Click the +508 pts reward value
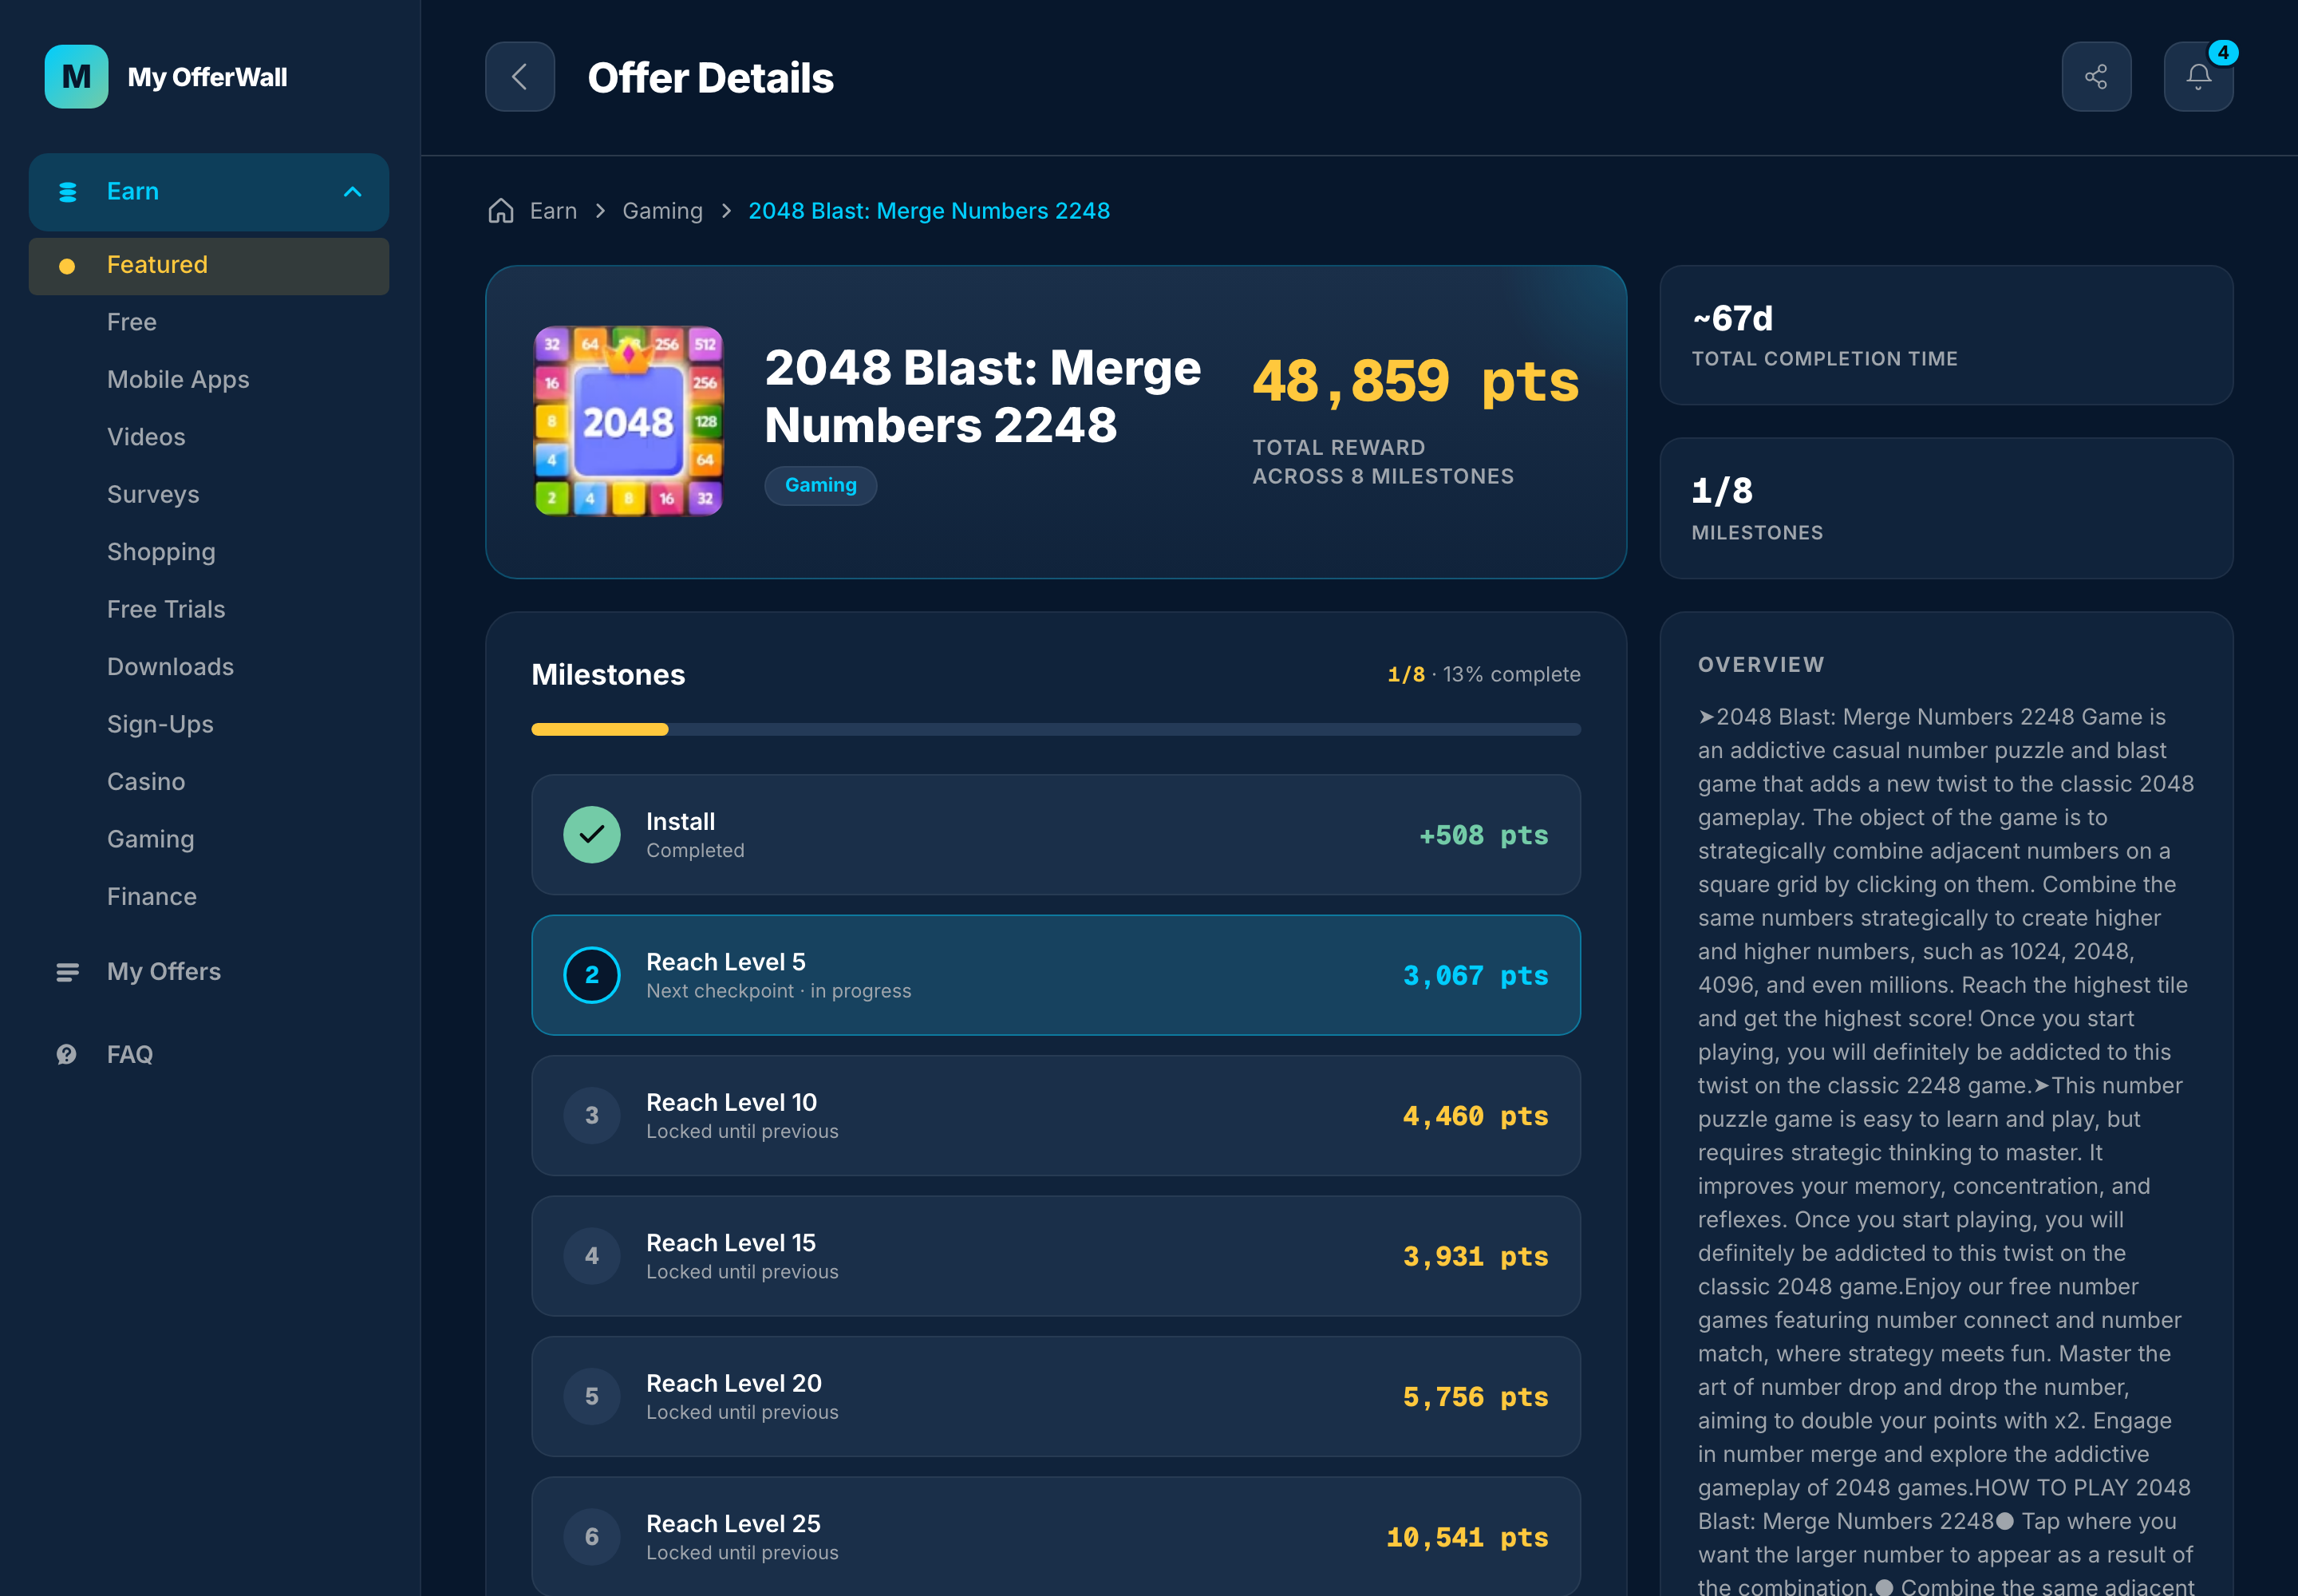Viewport: 2298px width, 1596px height. 1484,835
